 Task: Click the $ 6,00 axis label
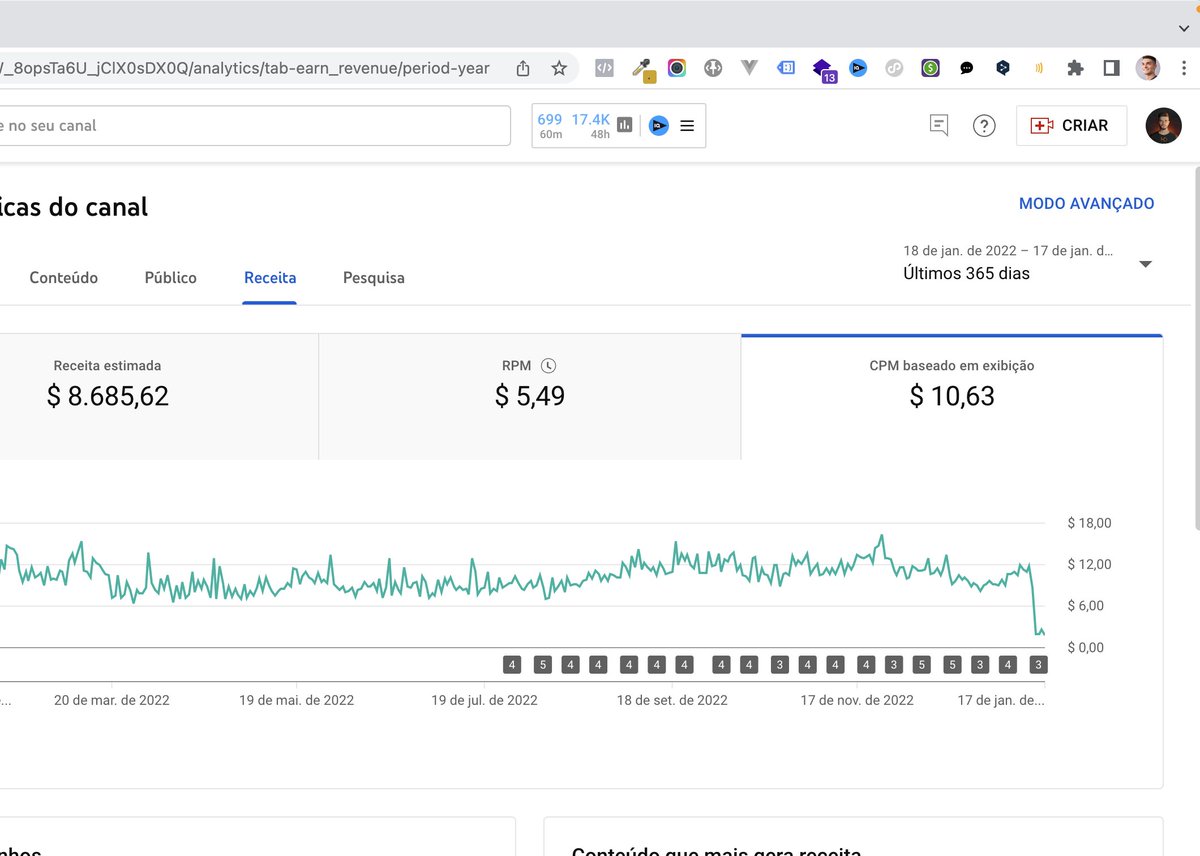[1086, 606]
